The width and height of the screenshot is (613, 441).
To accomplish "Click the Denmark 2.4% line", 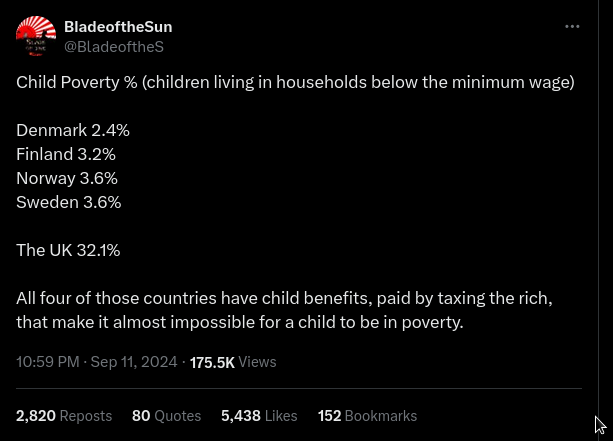I will [x=73, y=130].
